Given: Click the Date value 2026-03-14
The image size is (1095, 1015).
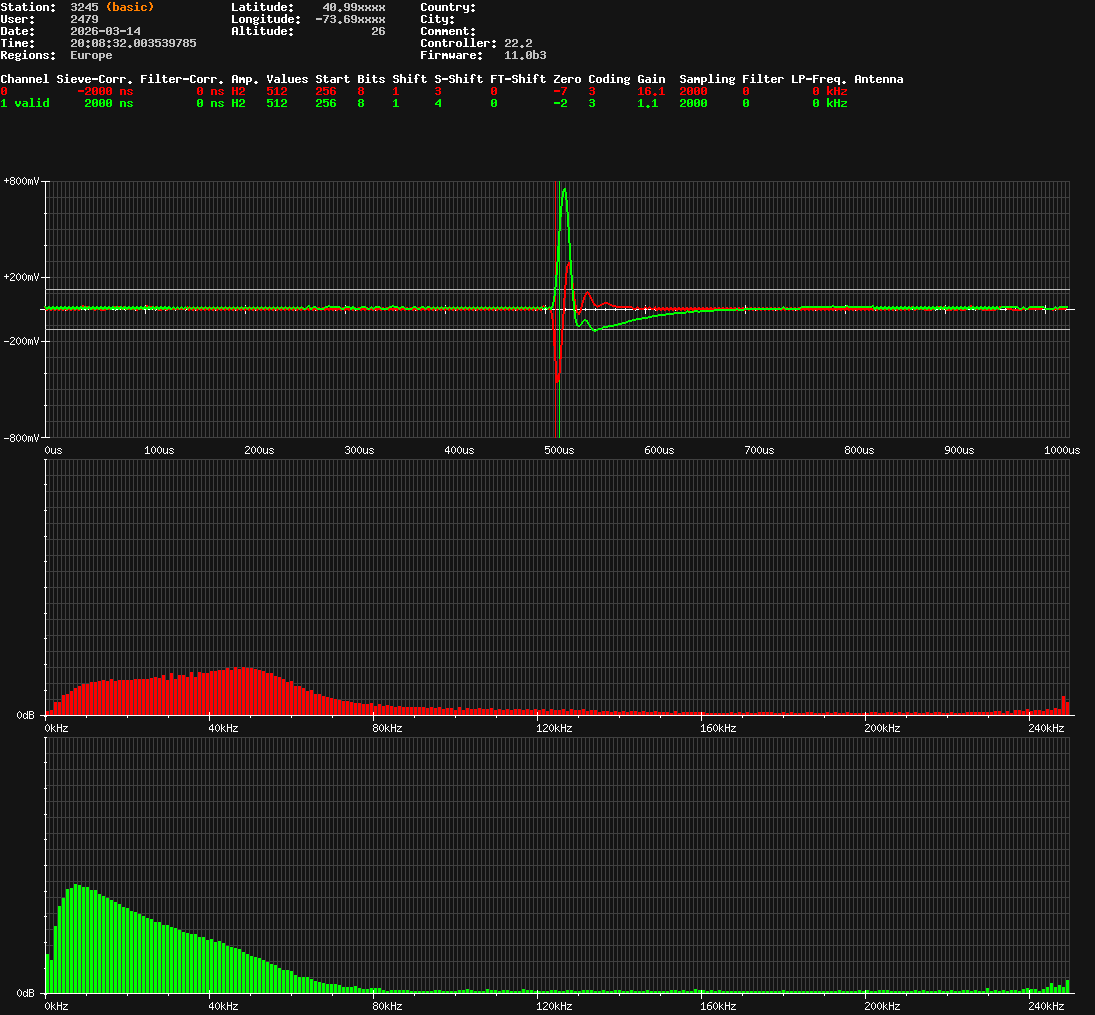Looking at the screenshot, I should [105, 31].
